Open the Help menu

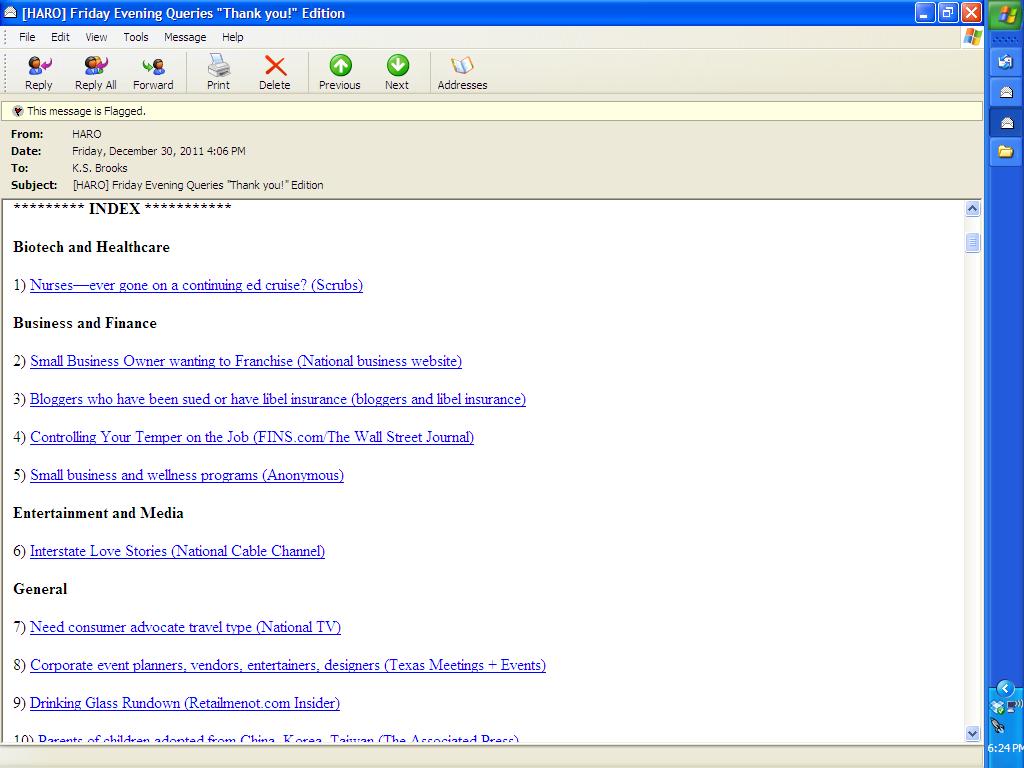click(x=232, y=37)
